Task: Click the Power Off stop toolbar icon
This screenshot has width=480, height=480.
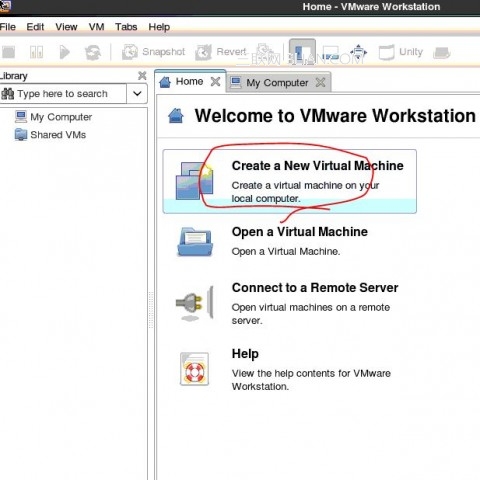Action: pos(8,52)
